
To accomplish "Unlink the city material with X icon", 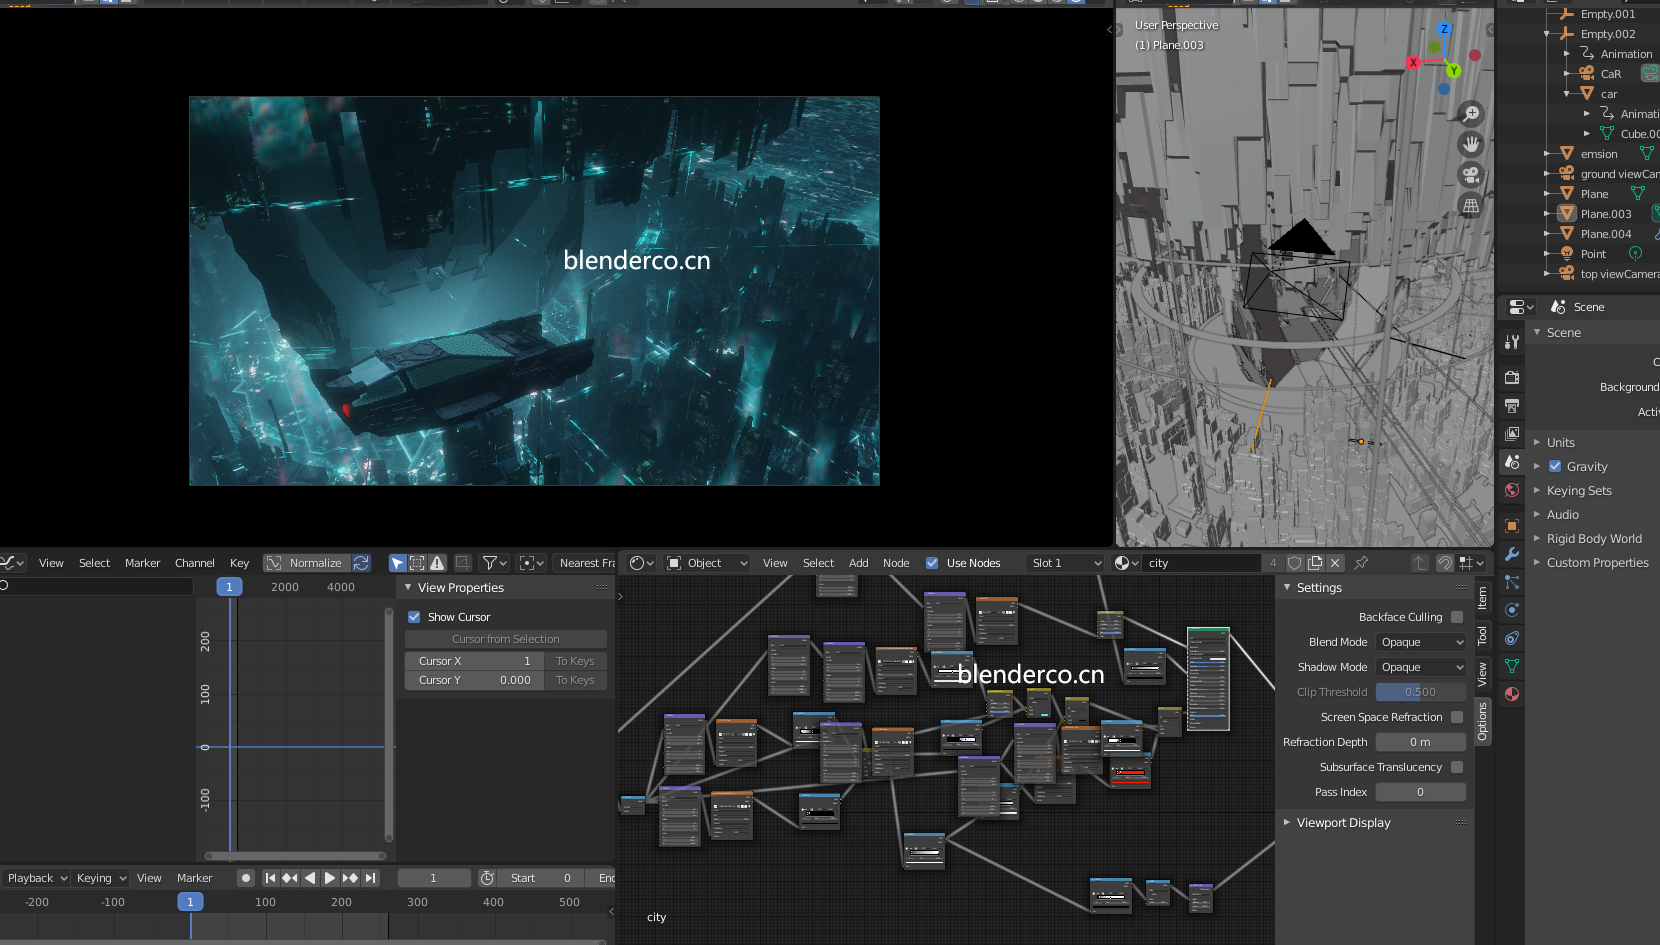I will point(1335,563).
